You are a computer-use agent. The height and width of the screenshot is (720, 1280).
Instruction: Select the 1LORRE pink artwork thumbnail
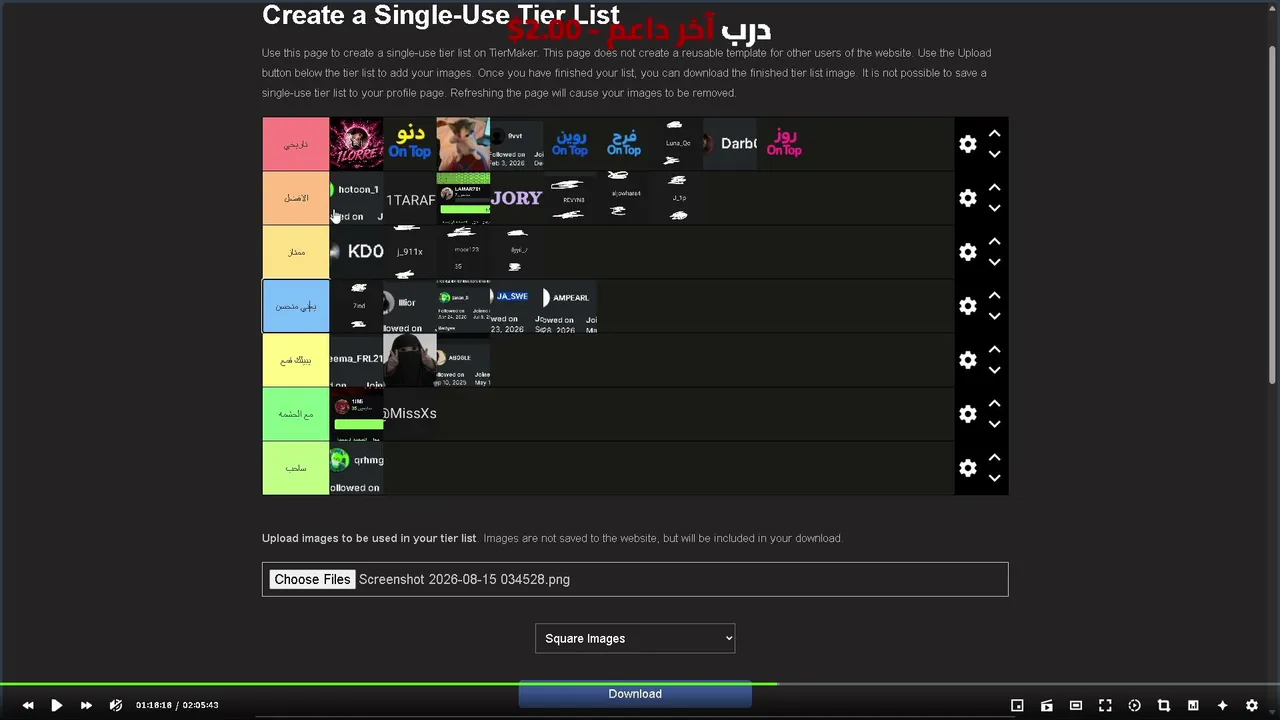[357, 144]
